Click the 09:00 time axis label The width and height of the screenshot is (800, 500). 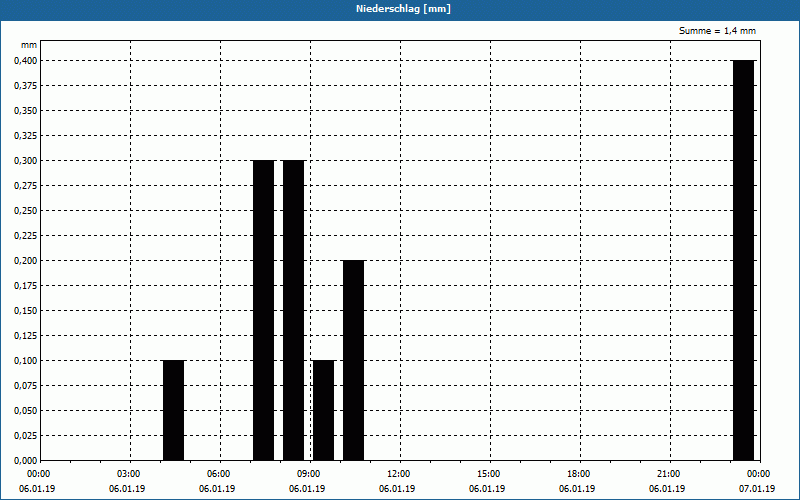click(x=308, y=474)
